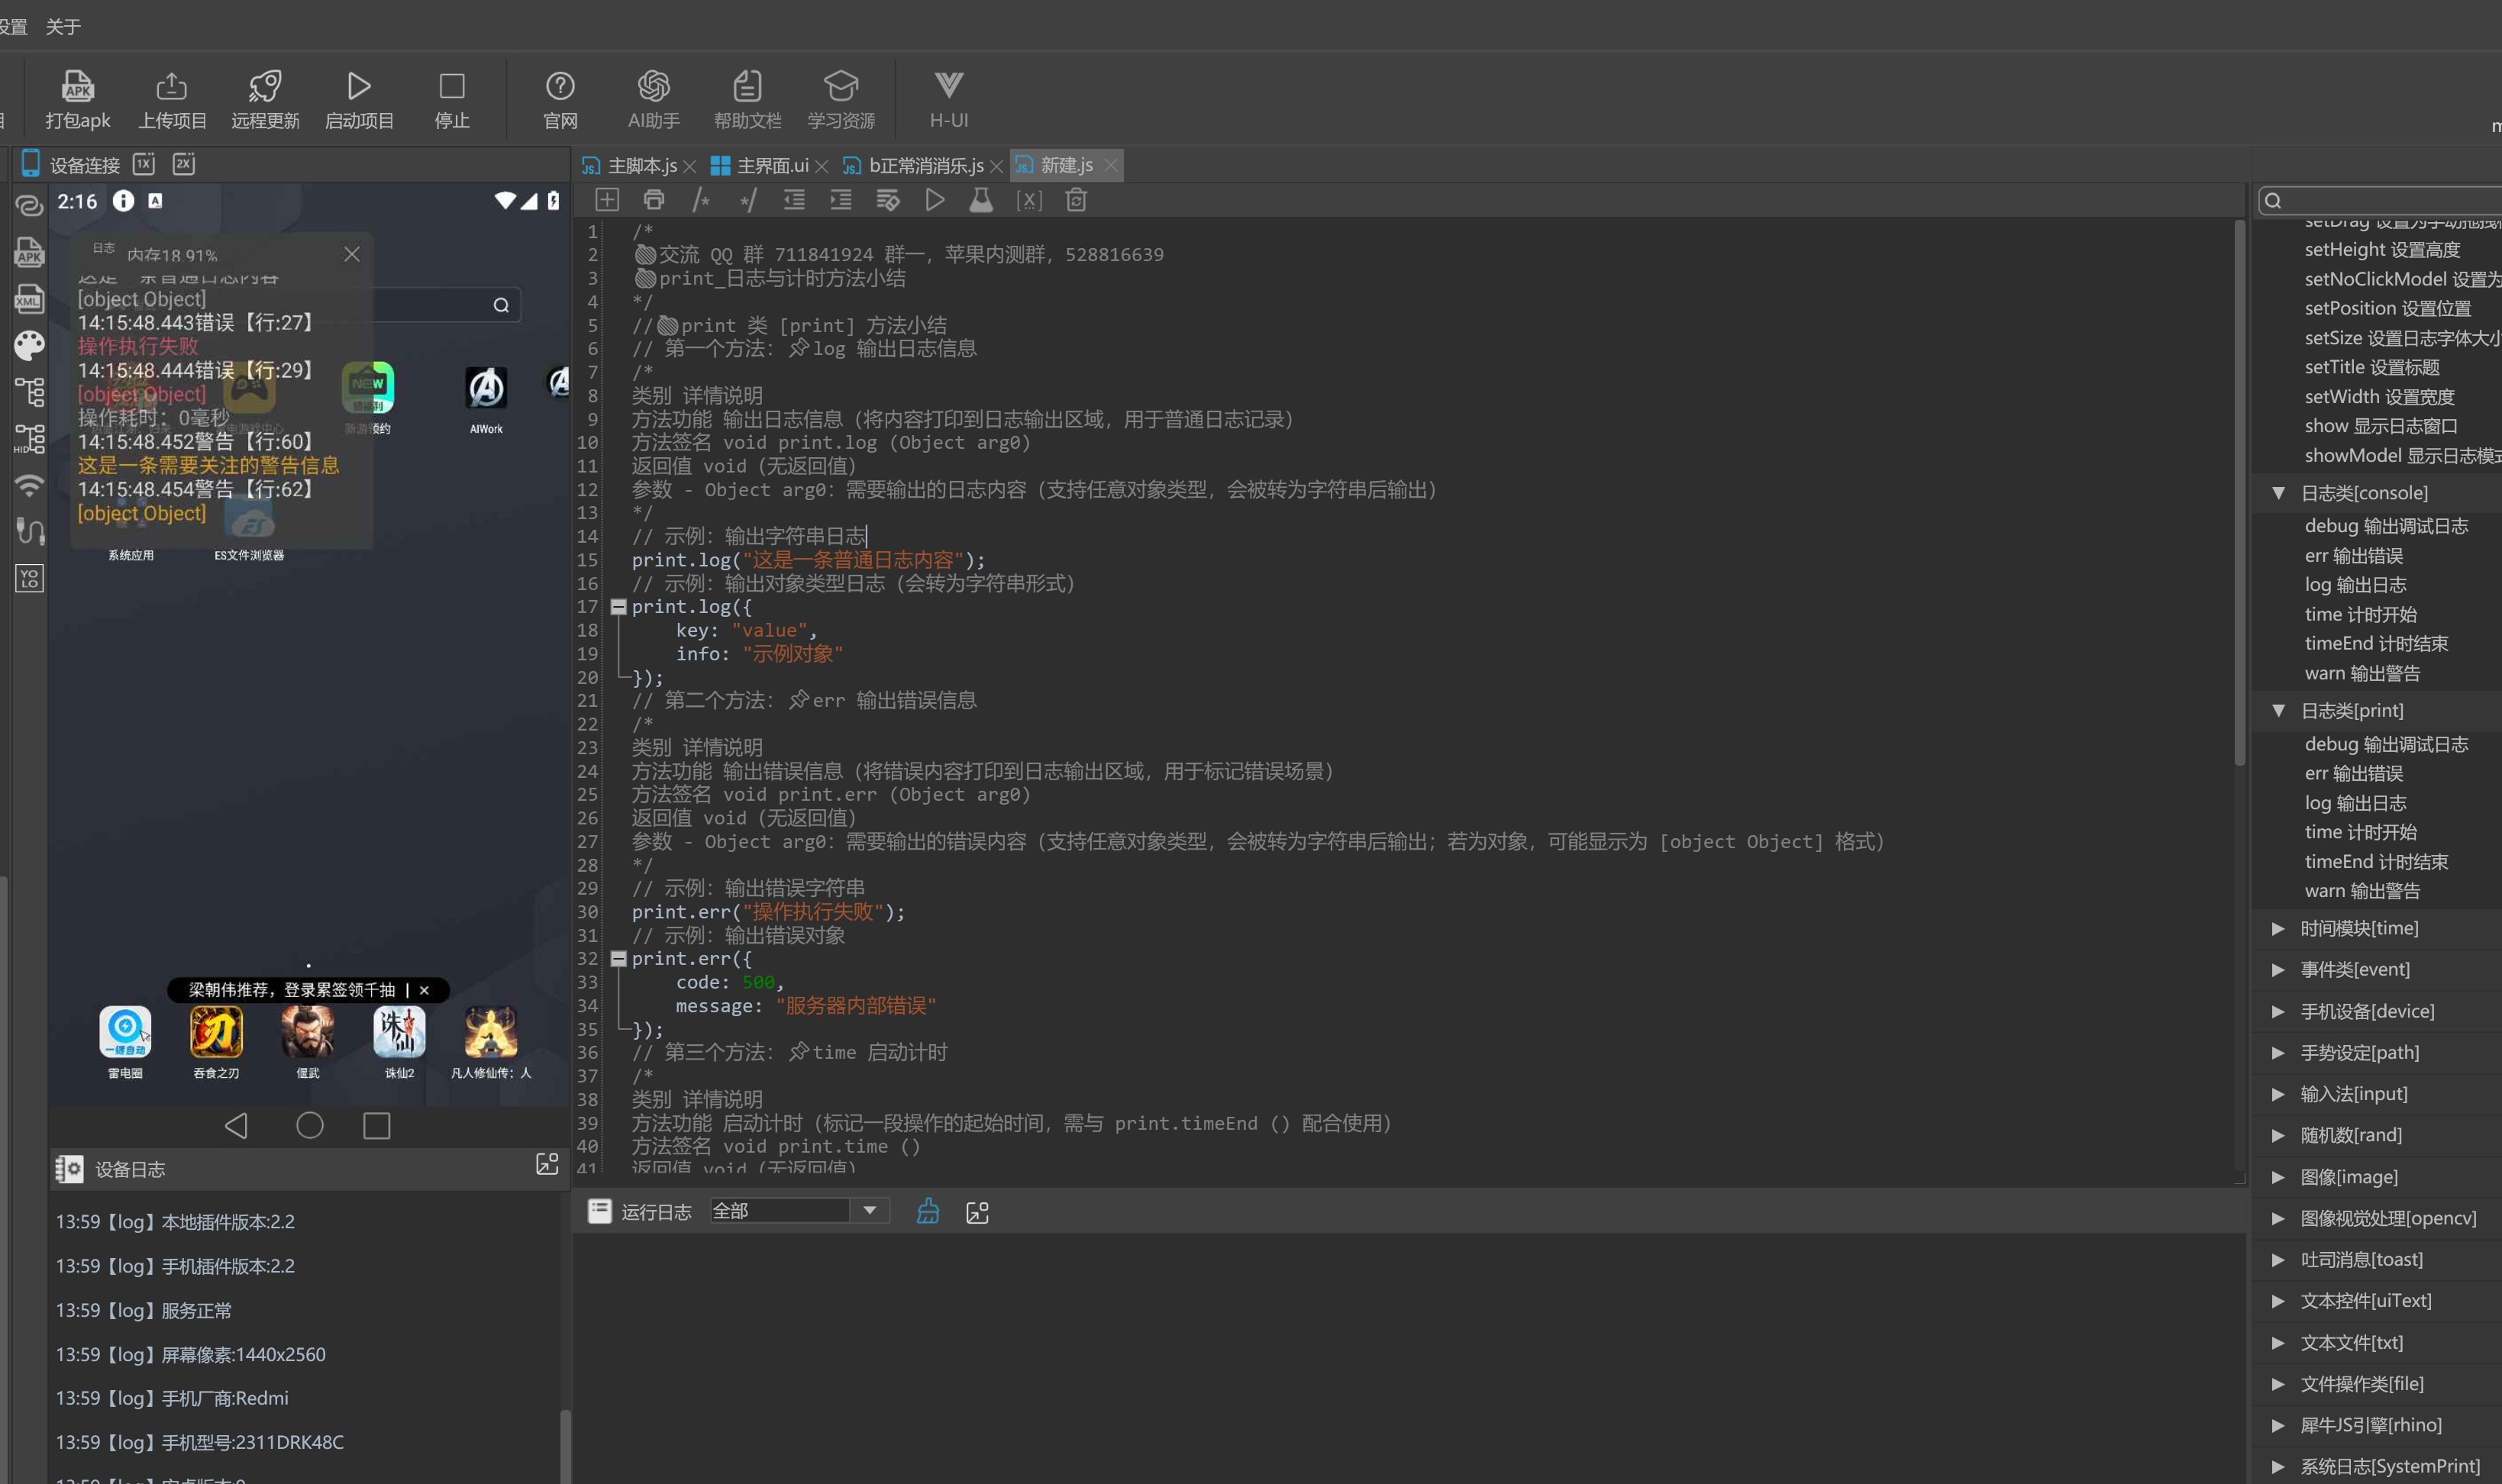Viewport: 2502px width, 1484px height.
Task: Click the wifi icon in the left sidebar
Action: point(29,485)
